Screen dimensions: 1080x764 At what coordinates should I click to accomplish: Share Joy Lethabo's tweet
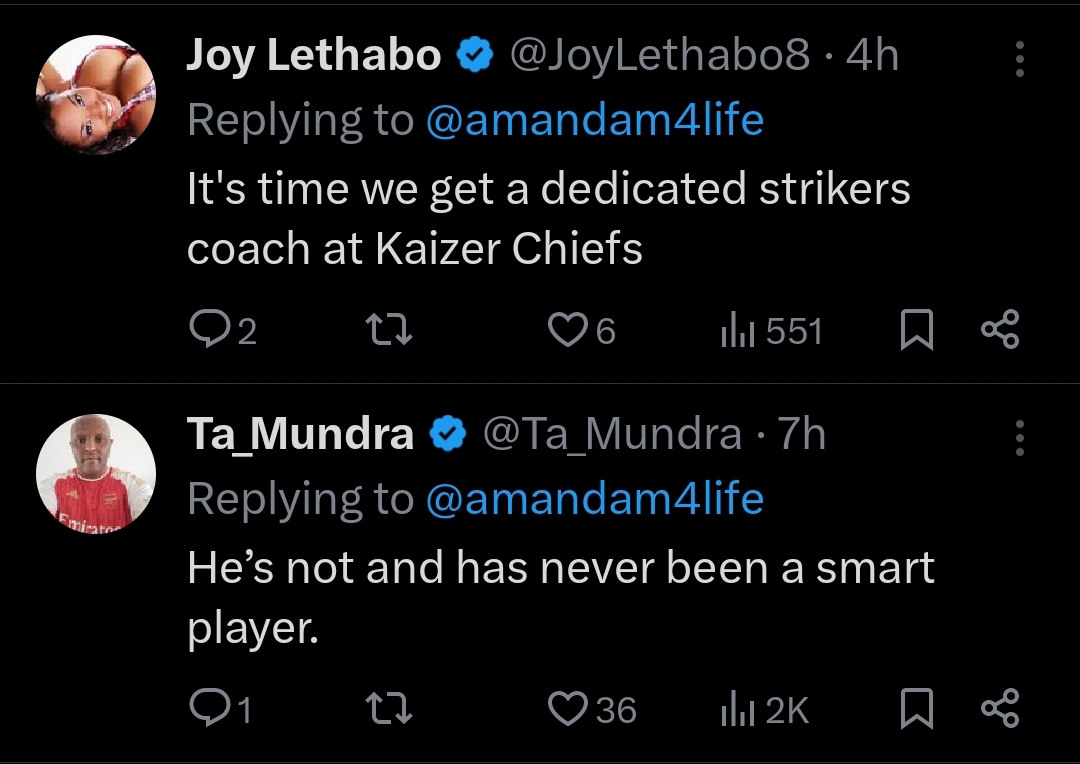pos(1000,331)
